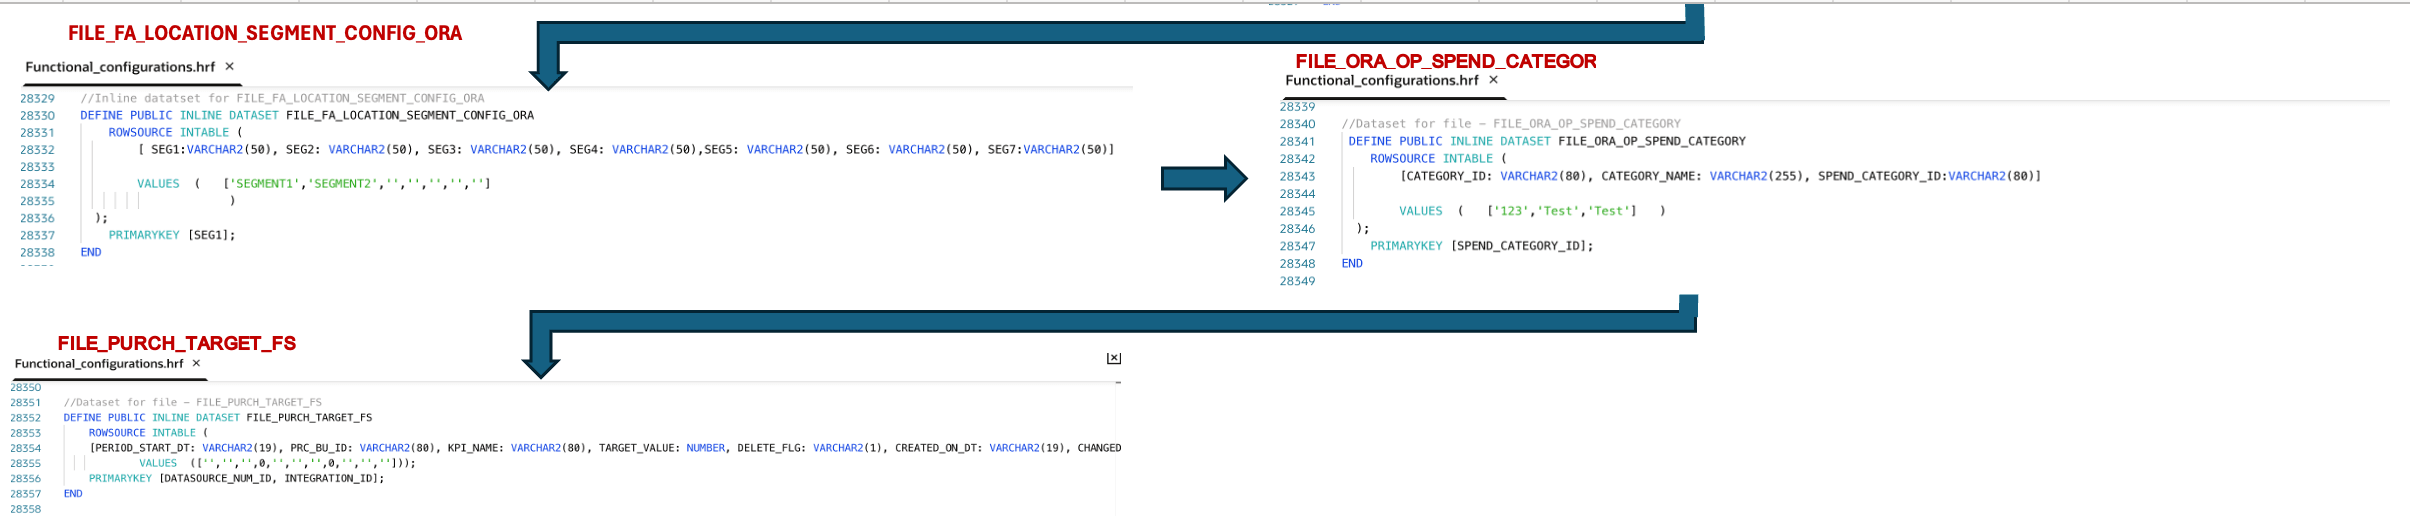Click the 'SEG4:' column name
Image resolution: width=2410 pixels, height=530 pixels.
pos(587,149)
